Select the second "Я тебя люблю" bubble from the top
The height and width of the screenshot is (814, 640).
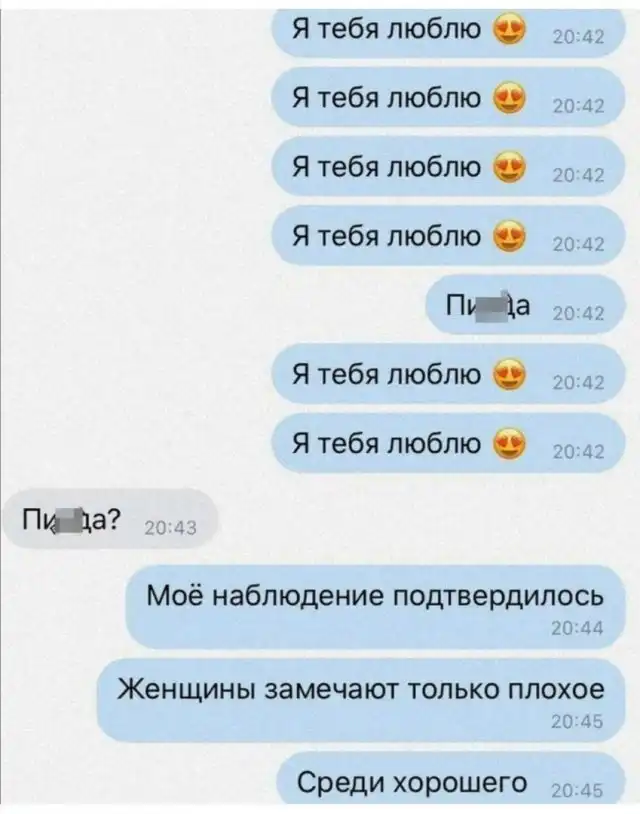448,97
